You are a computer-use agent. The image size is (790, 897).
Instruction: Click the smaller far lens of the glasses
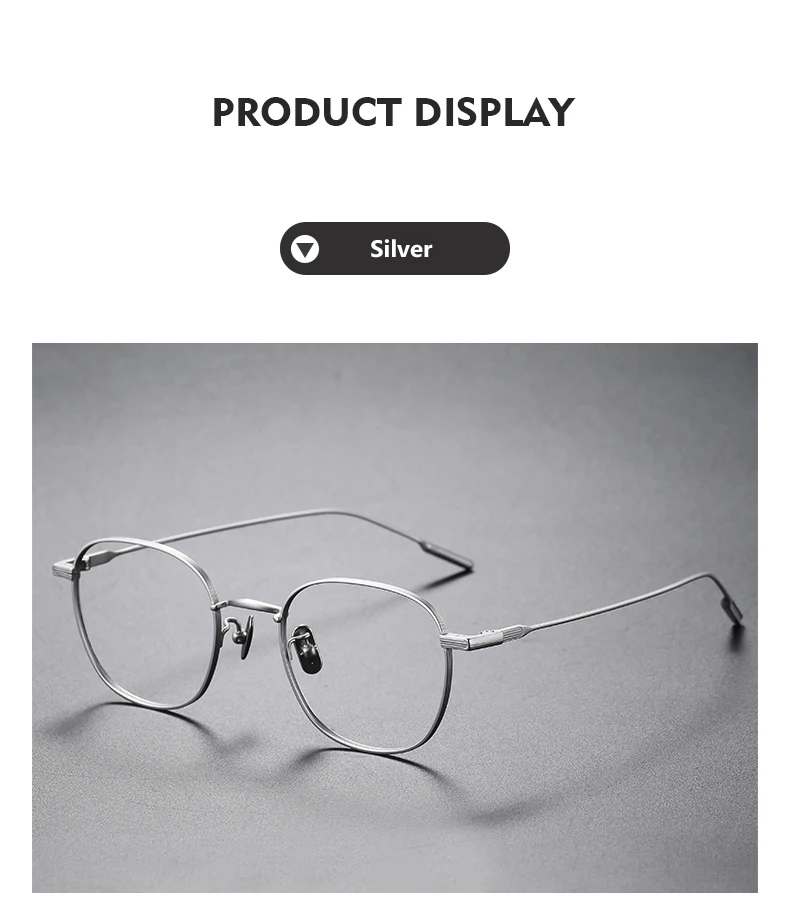(x=144, y=622)
